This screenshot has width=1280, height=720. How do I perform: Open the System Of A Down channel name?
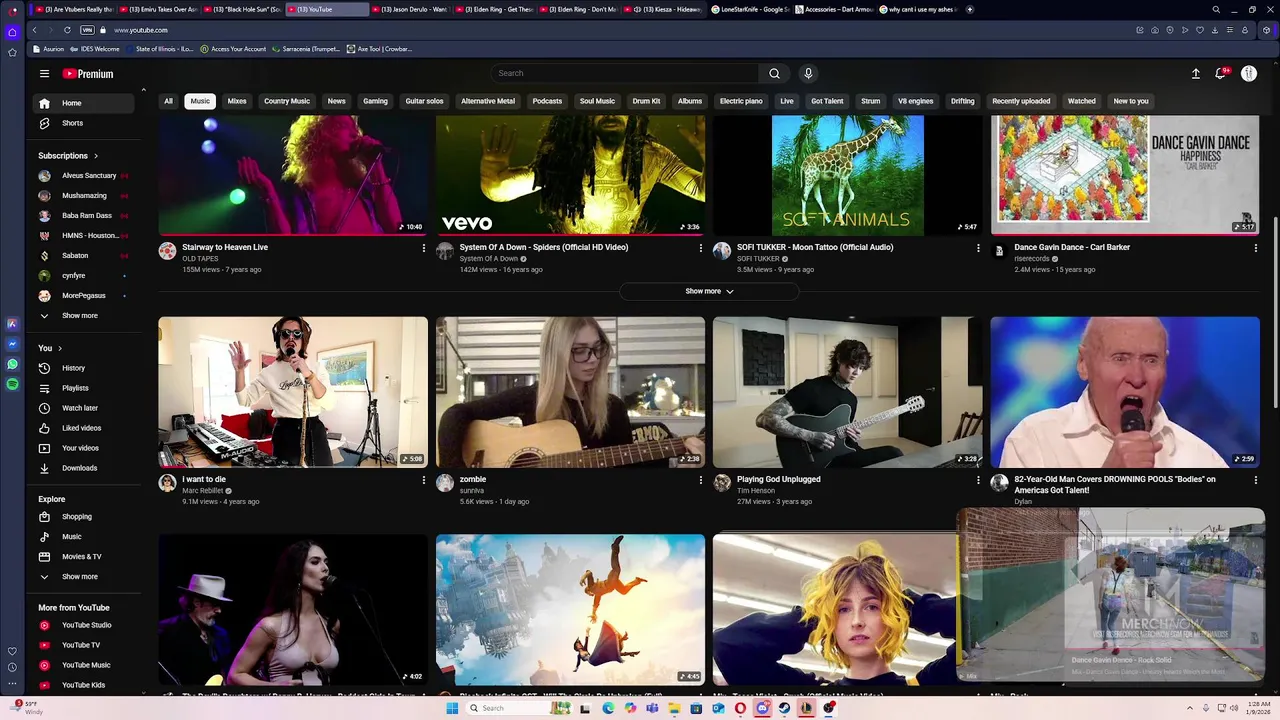tap(488, 259)
